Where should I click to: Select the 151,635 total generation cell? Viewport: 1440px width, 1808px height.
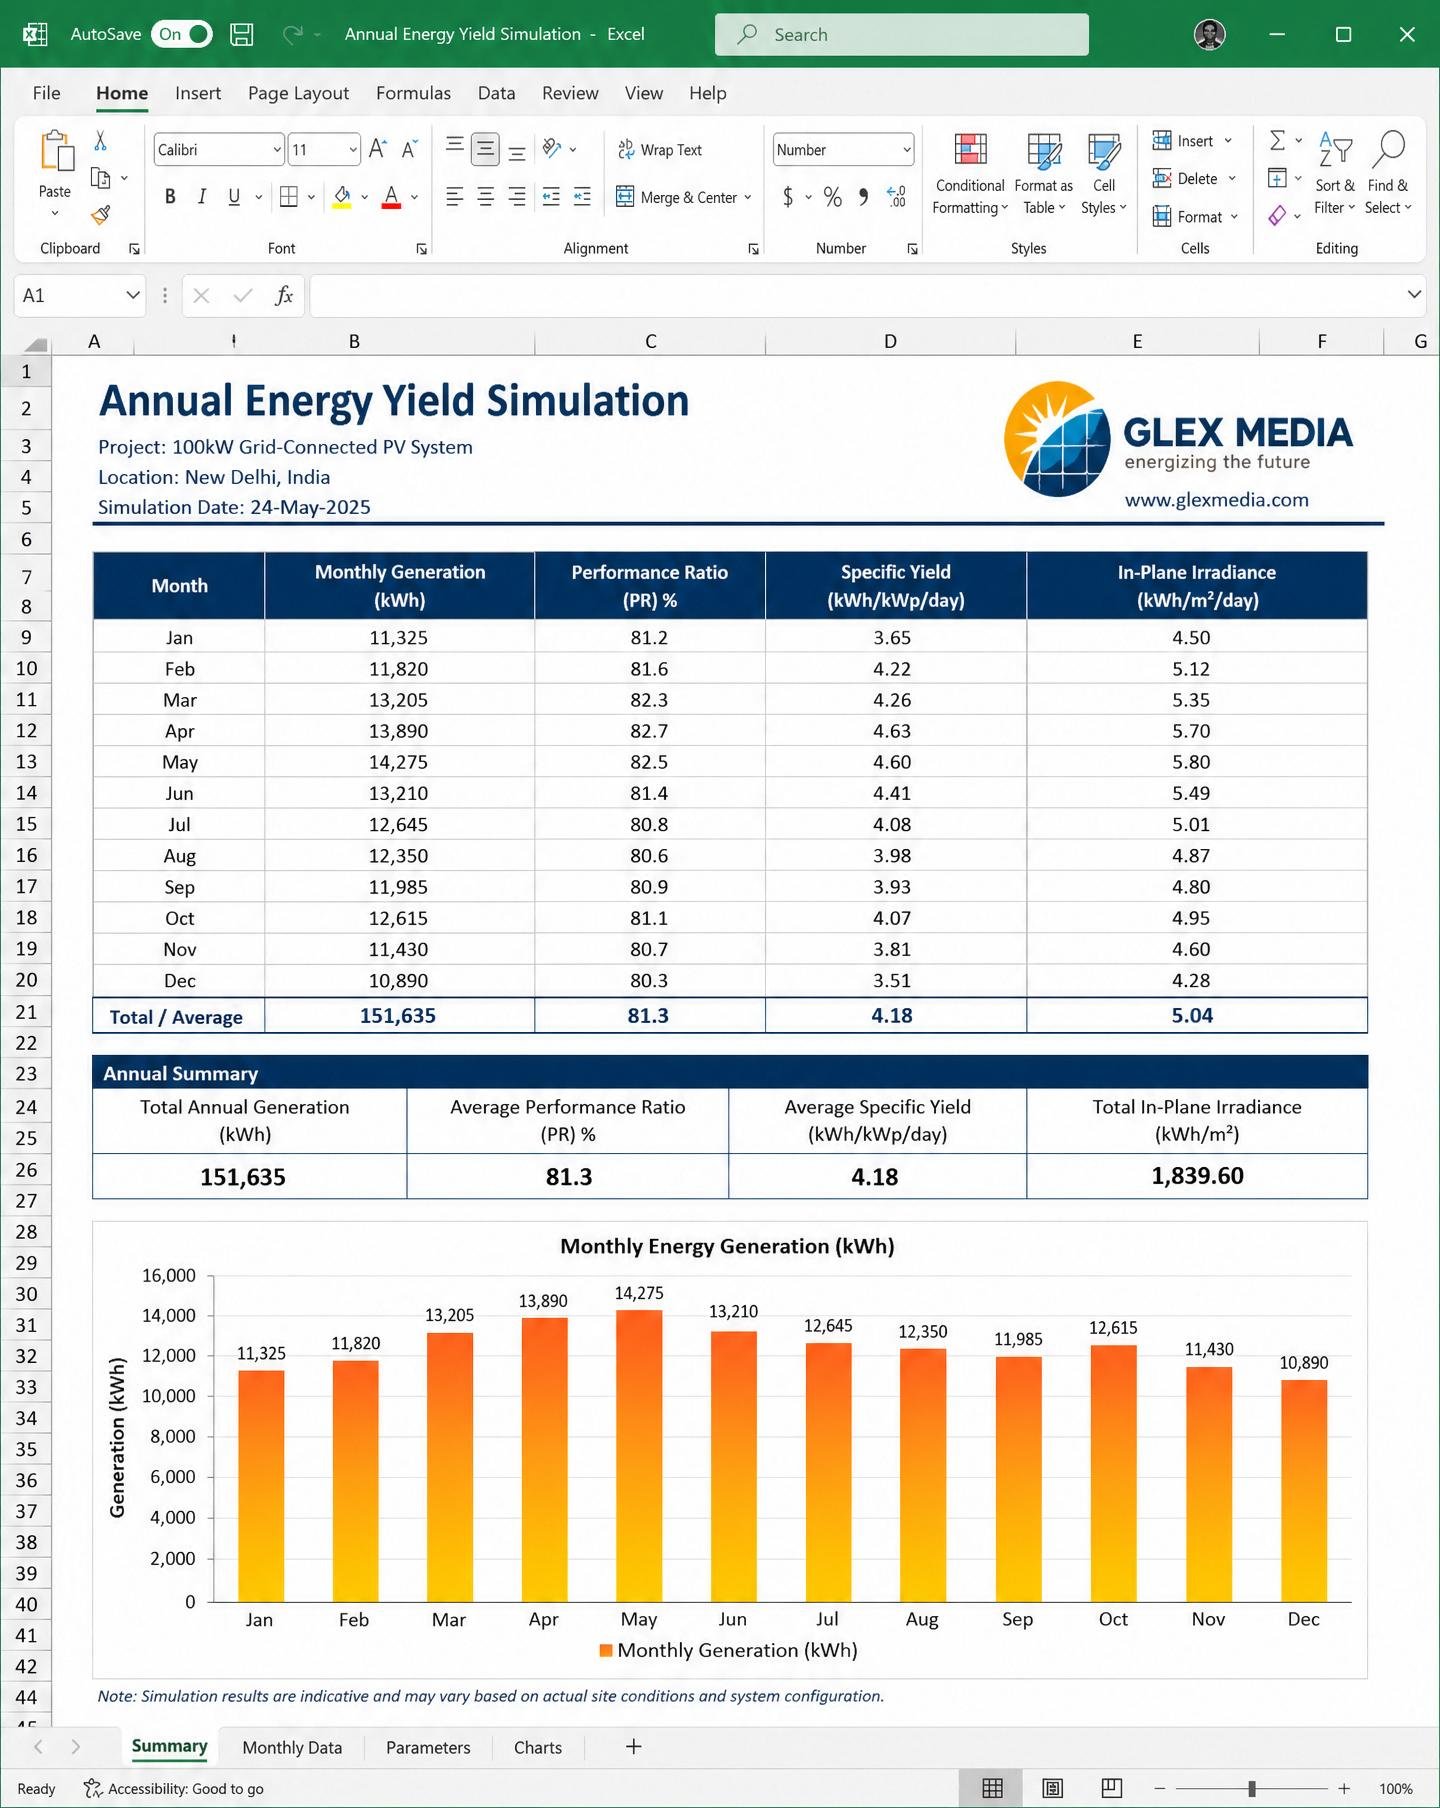pyautogui.click(x=398, y=1015)
